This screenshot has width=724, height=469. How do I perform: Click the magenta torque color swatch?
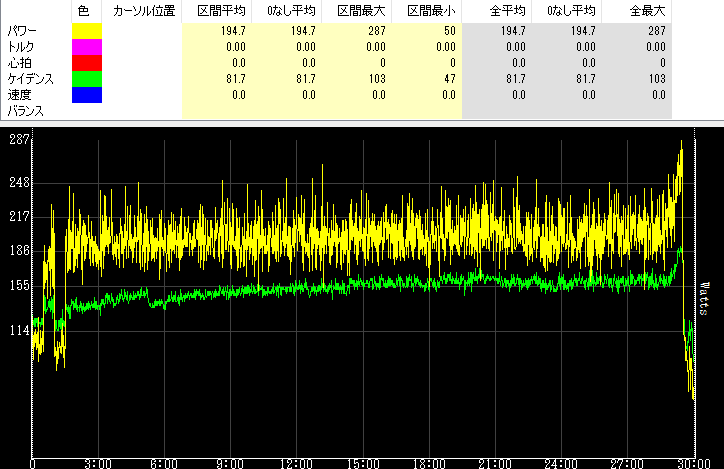click(87, 47)
